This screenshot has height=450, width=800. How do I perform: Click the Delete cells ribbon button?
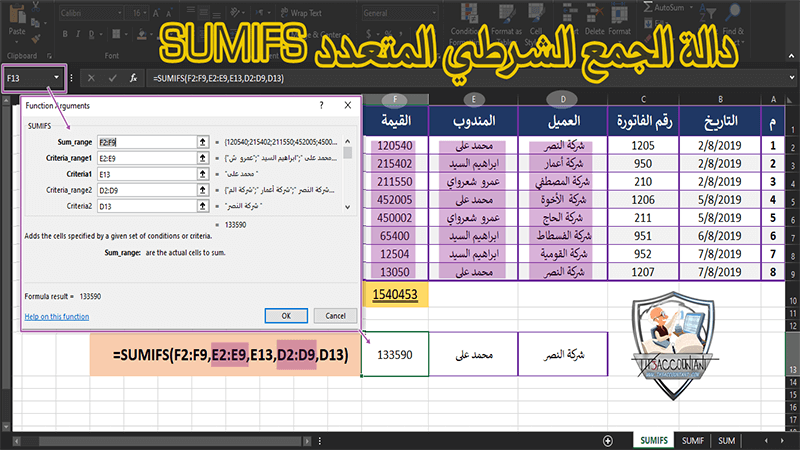[594, 19]
